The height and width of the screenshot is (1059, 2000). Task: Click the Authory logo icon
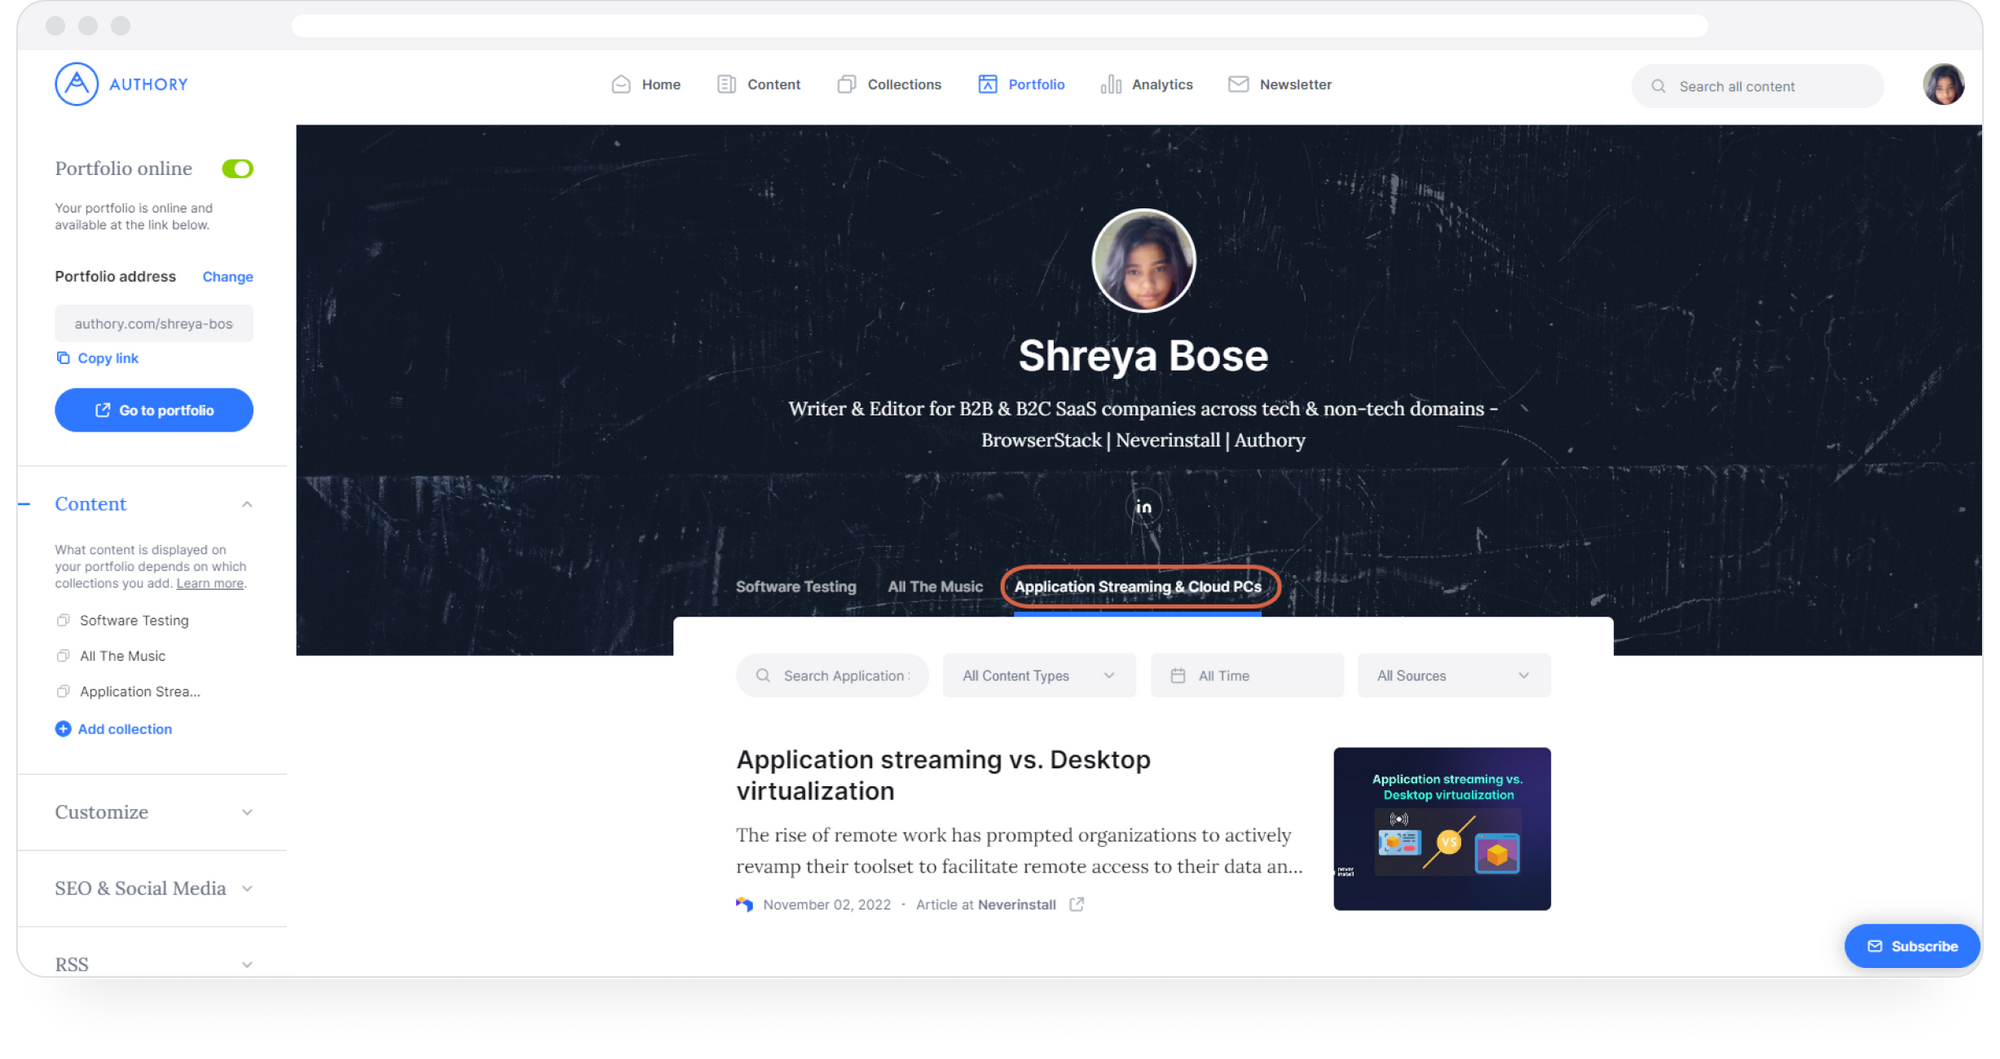coord(76,84)
